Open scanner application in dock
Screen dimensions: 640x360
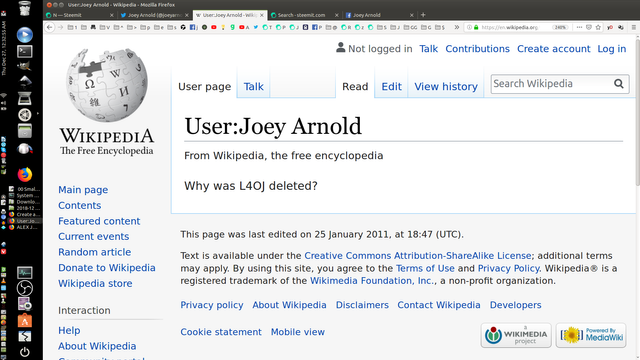click(24, 98)
